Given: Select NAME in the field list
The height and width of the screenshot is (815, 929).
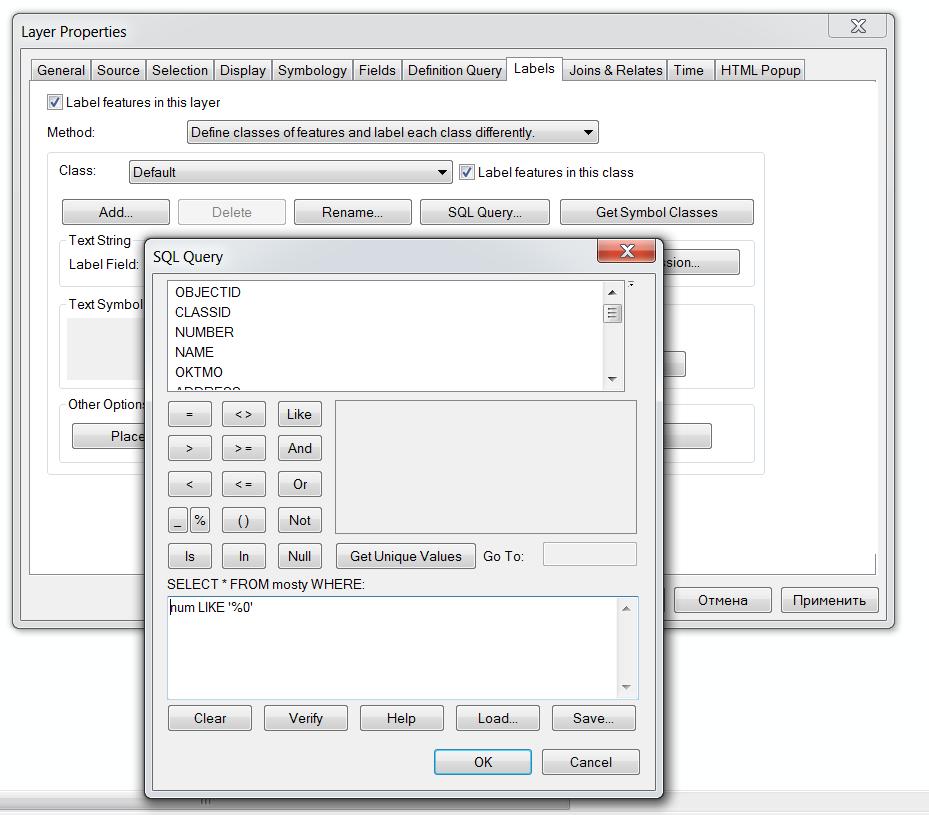Looking at the screenshot, I should point(194,352).
